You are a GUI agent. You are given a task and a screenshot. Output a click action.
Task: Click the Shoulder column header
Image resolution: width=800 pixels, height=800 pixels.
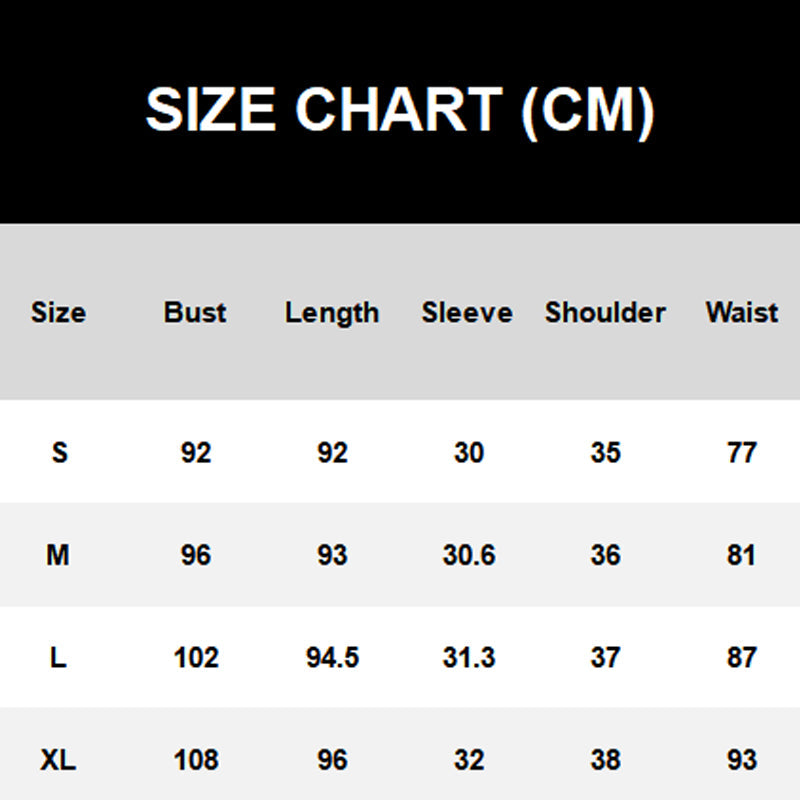click(605, 312)
